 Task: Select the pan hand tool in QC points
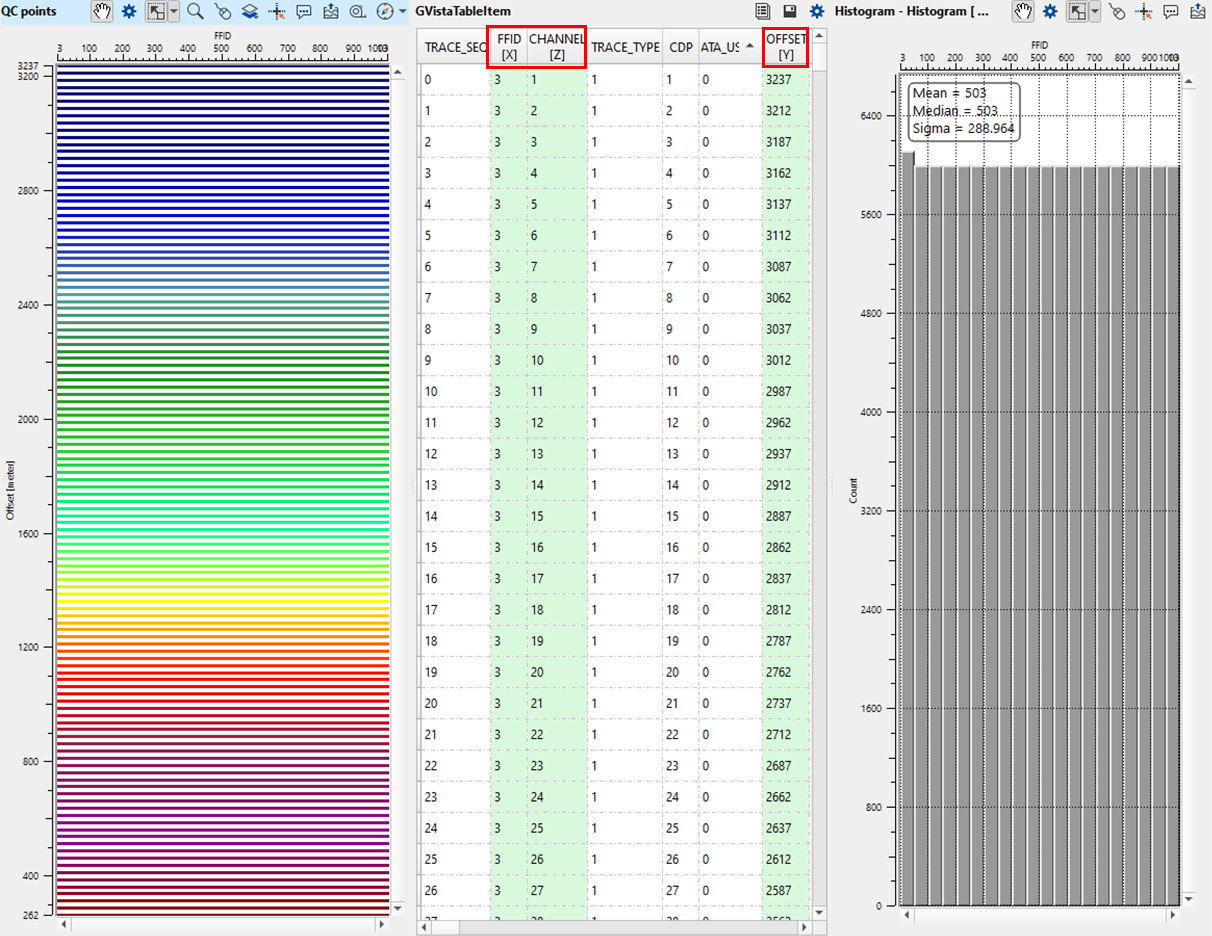tap(102, 11)
